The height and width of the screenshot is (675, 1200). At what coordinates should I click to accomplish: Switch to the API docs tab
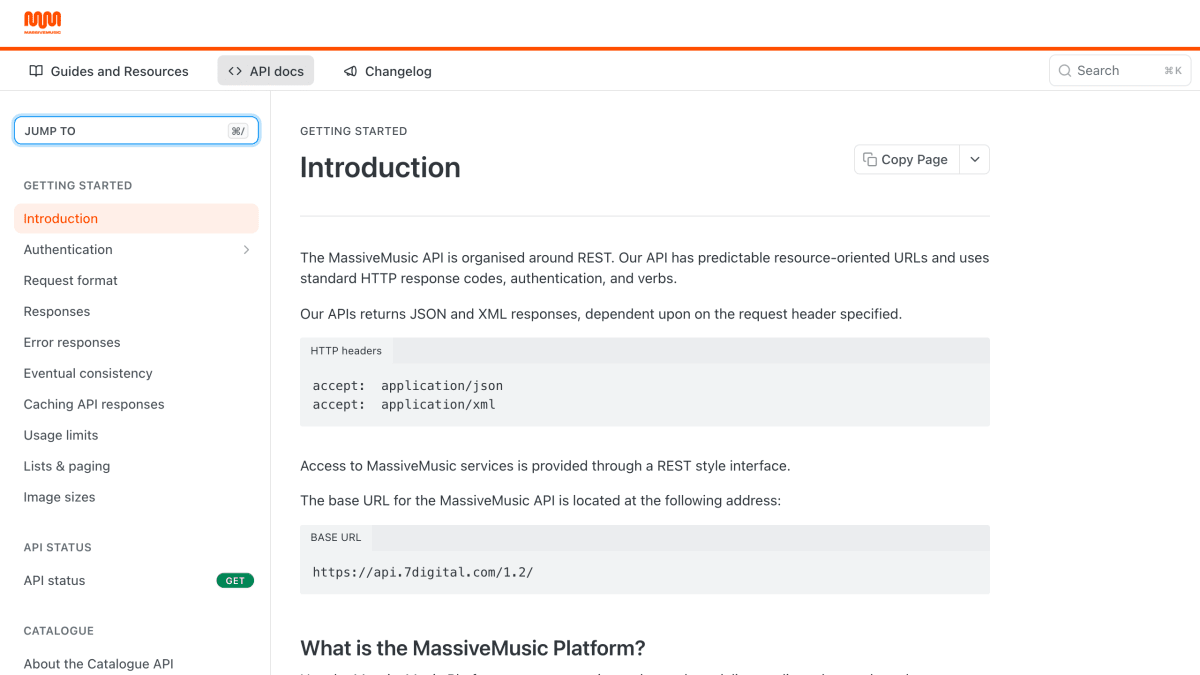(x=266, y=71)
